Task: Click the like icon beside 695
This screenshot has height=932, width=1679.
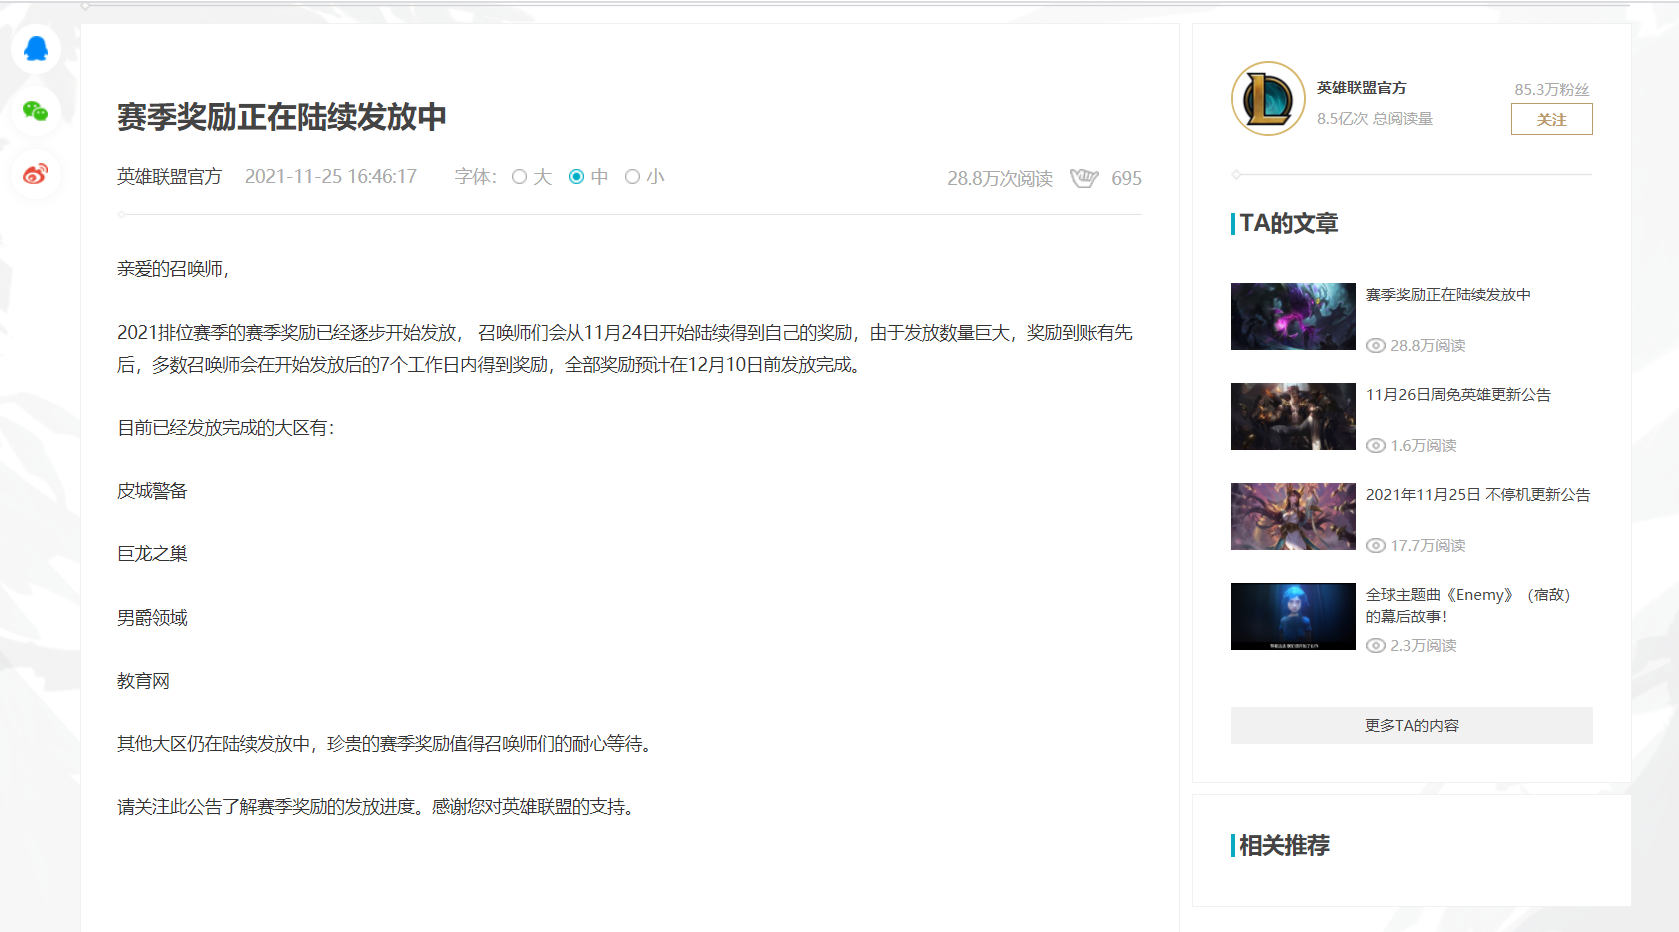Action: 1083,178
